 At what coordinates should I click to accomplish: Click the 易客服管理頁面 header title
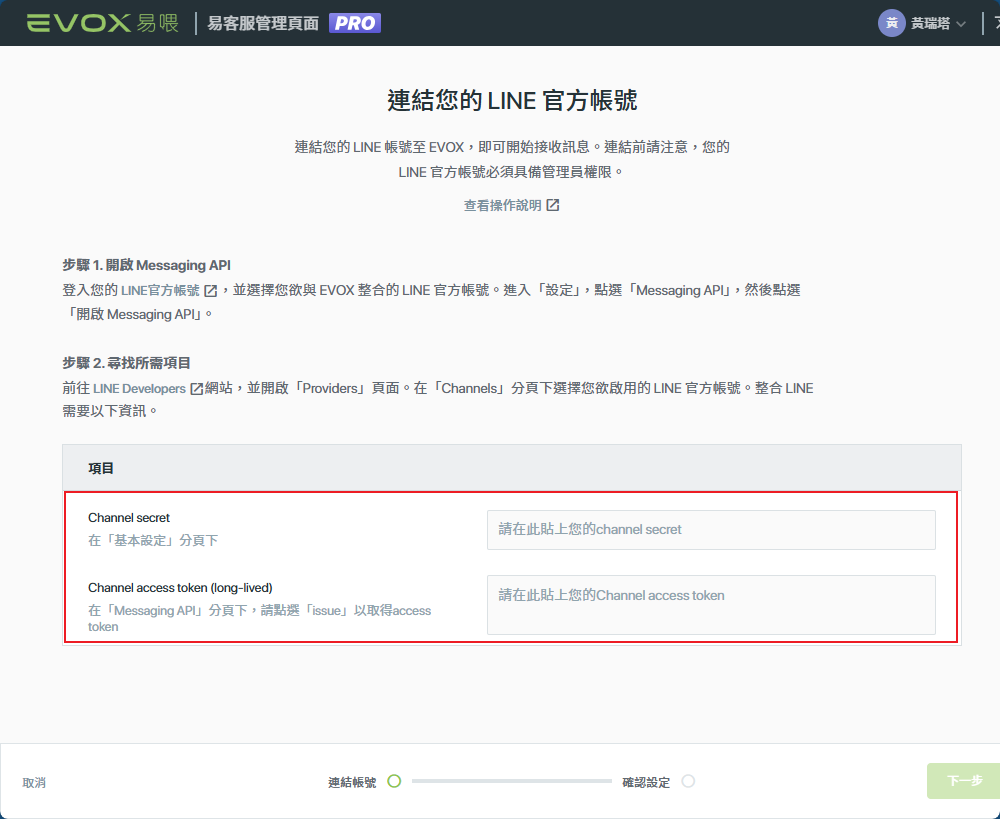tap(263, 24)
